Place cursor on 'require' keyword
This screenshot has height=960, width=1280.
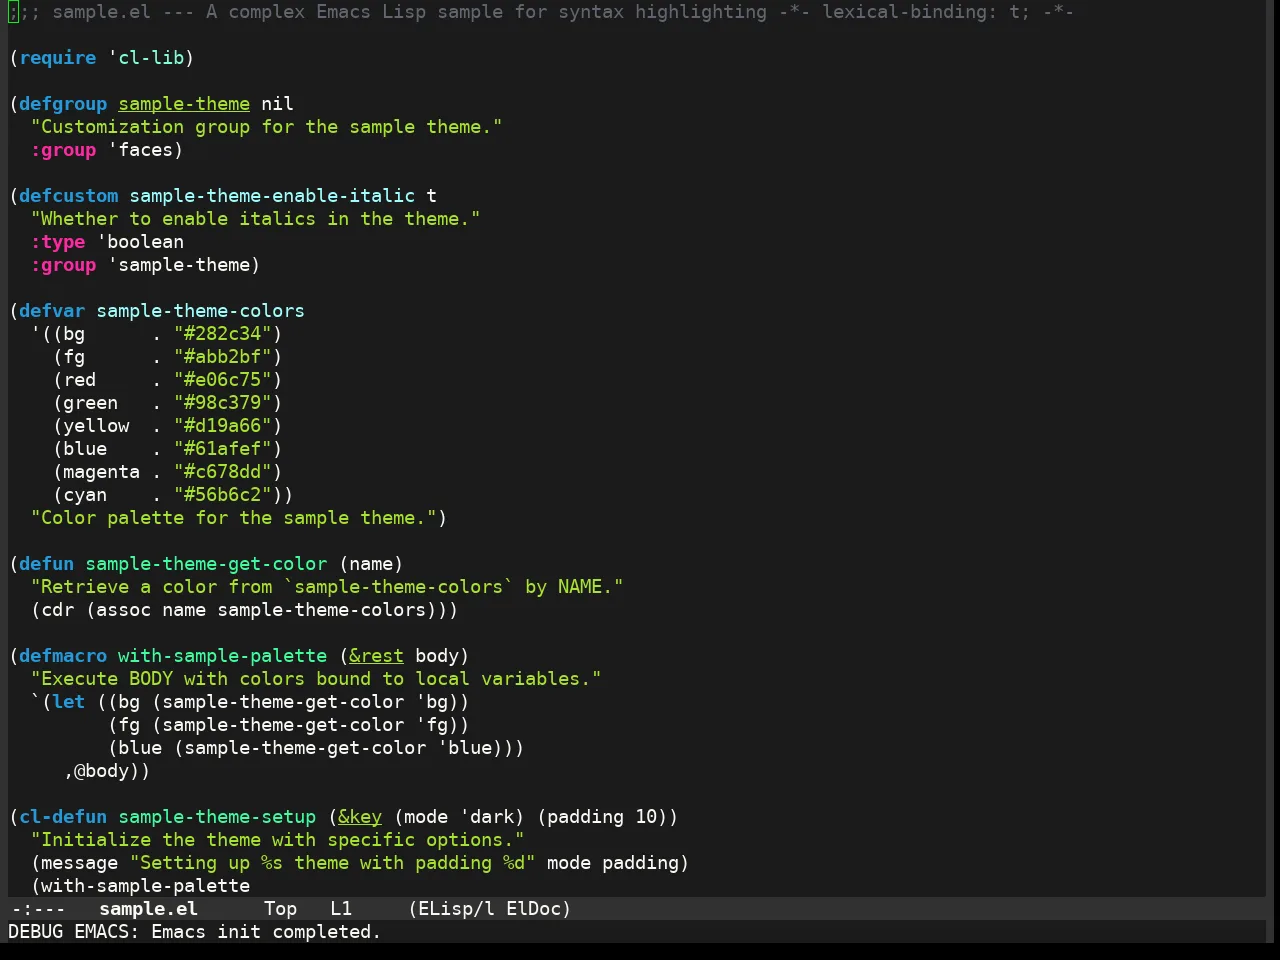[58, 58]
